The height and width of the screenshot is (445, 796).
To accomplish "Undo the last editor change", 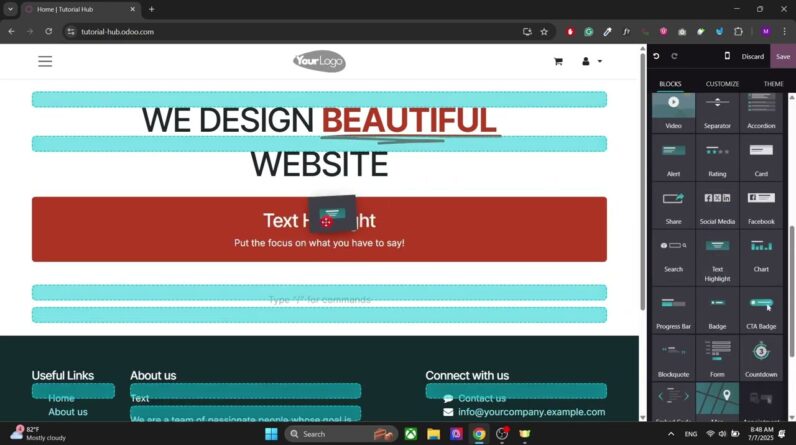I will click(x=657, y=56).
